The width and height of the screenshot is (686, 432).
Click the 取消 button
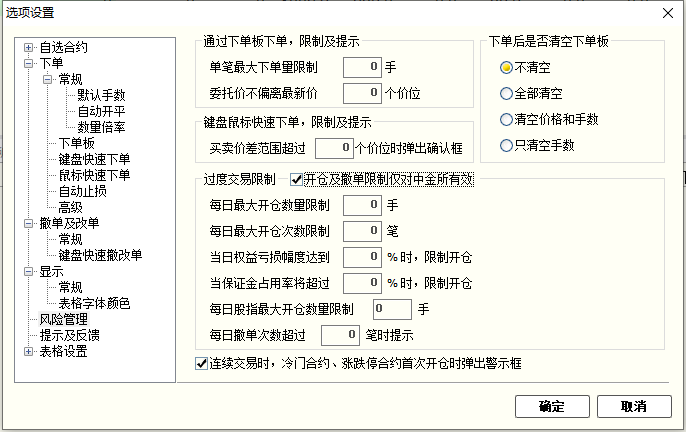(634, 407)
